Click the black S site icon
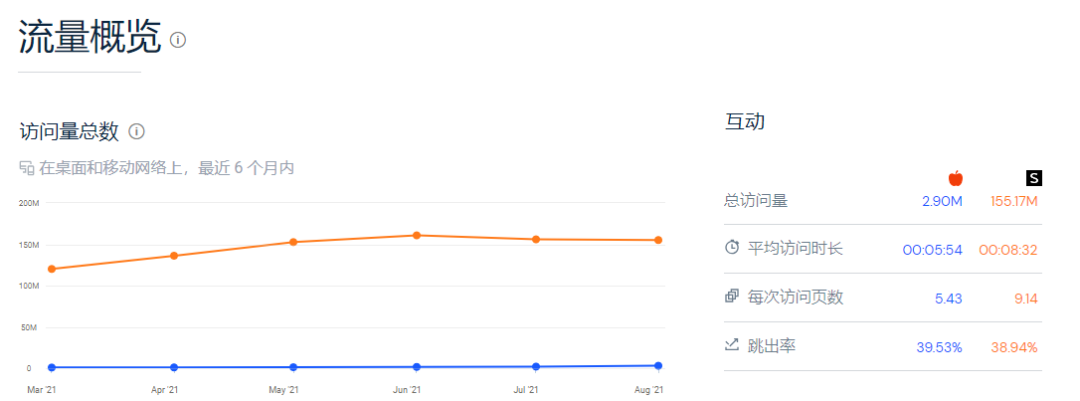The height and width of the screenshot is (401, 1080). coord(1034,178)
